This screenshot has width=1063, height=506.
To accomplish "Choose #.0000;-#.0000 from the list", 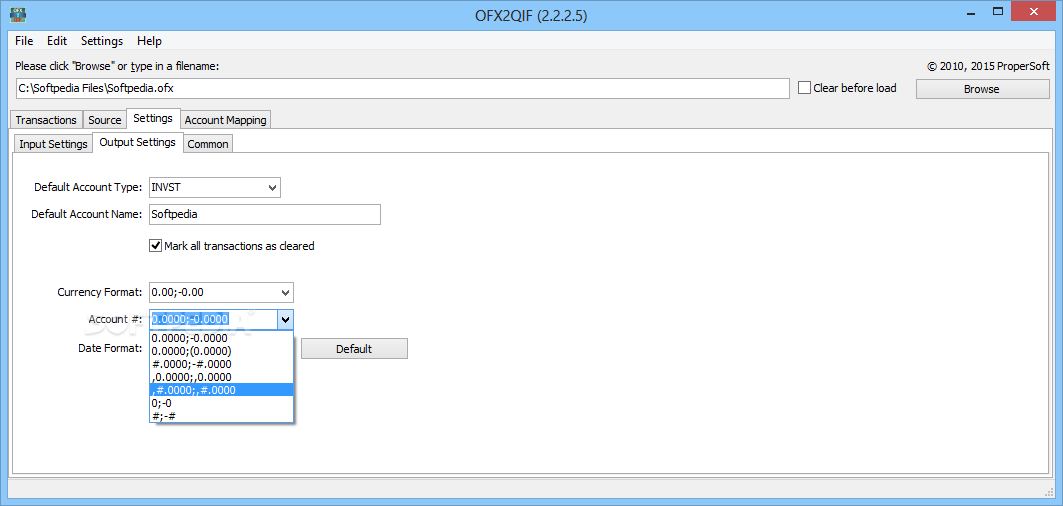I will click(221, 364).
